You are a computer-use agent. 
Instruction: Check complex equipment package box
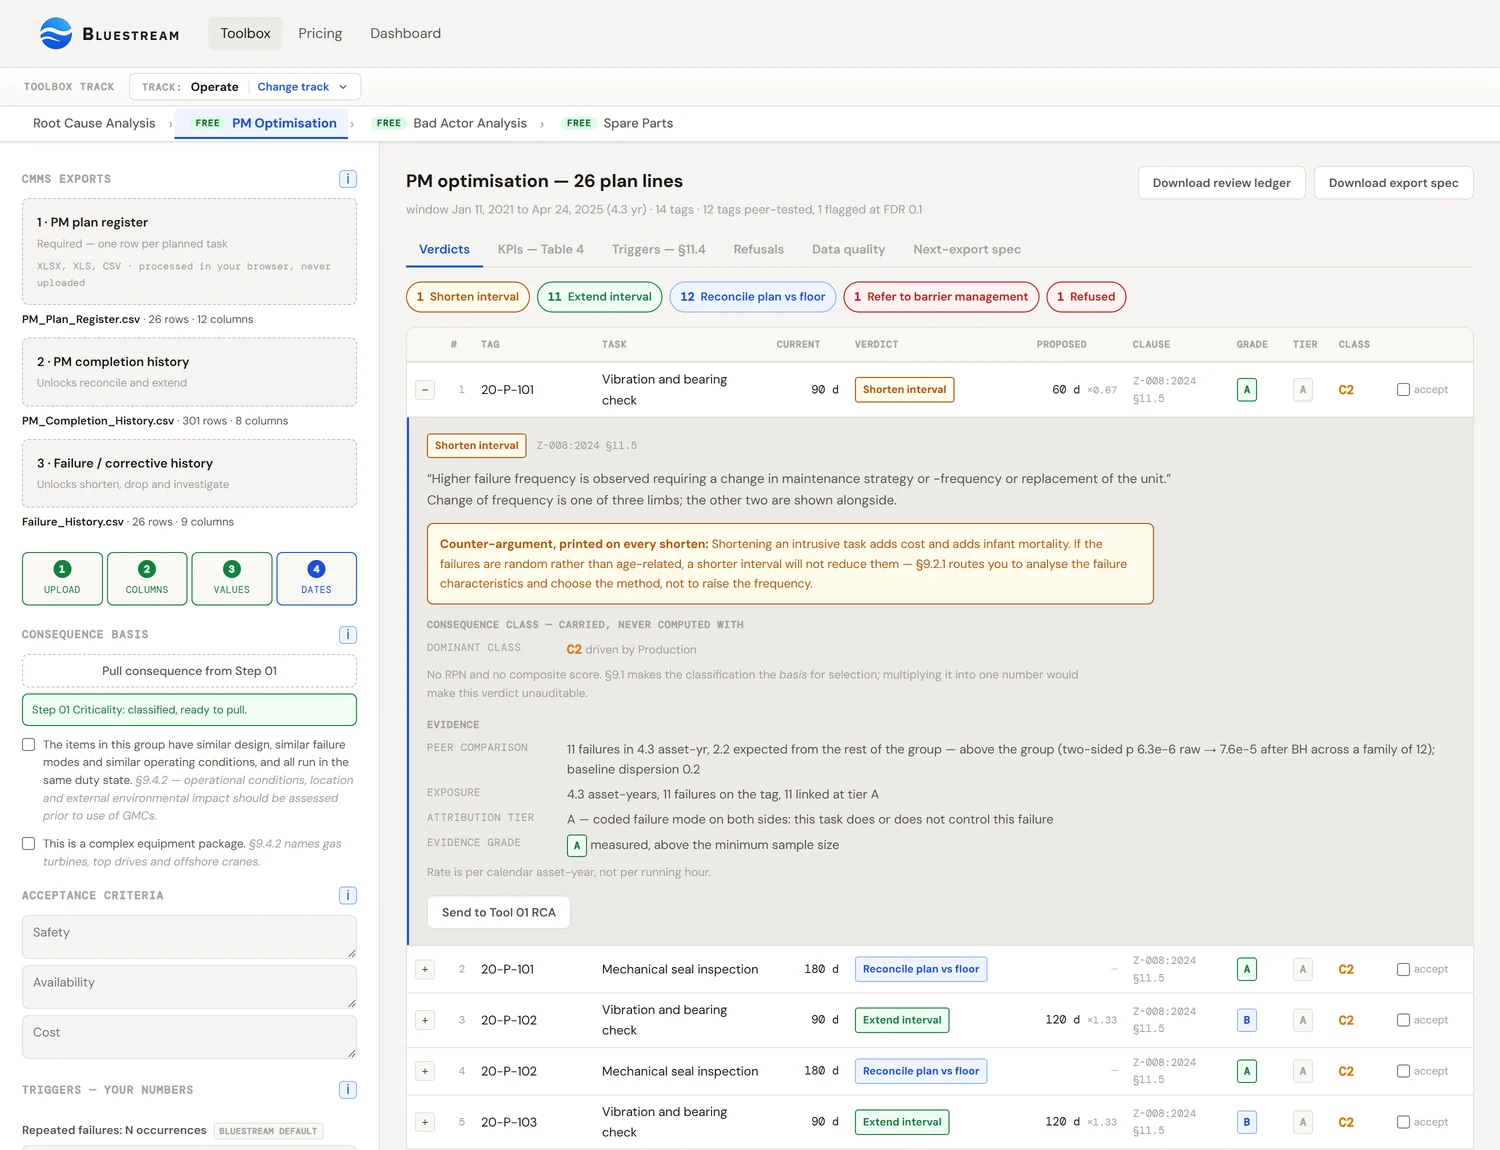point(29,844)
